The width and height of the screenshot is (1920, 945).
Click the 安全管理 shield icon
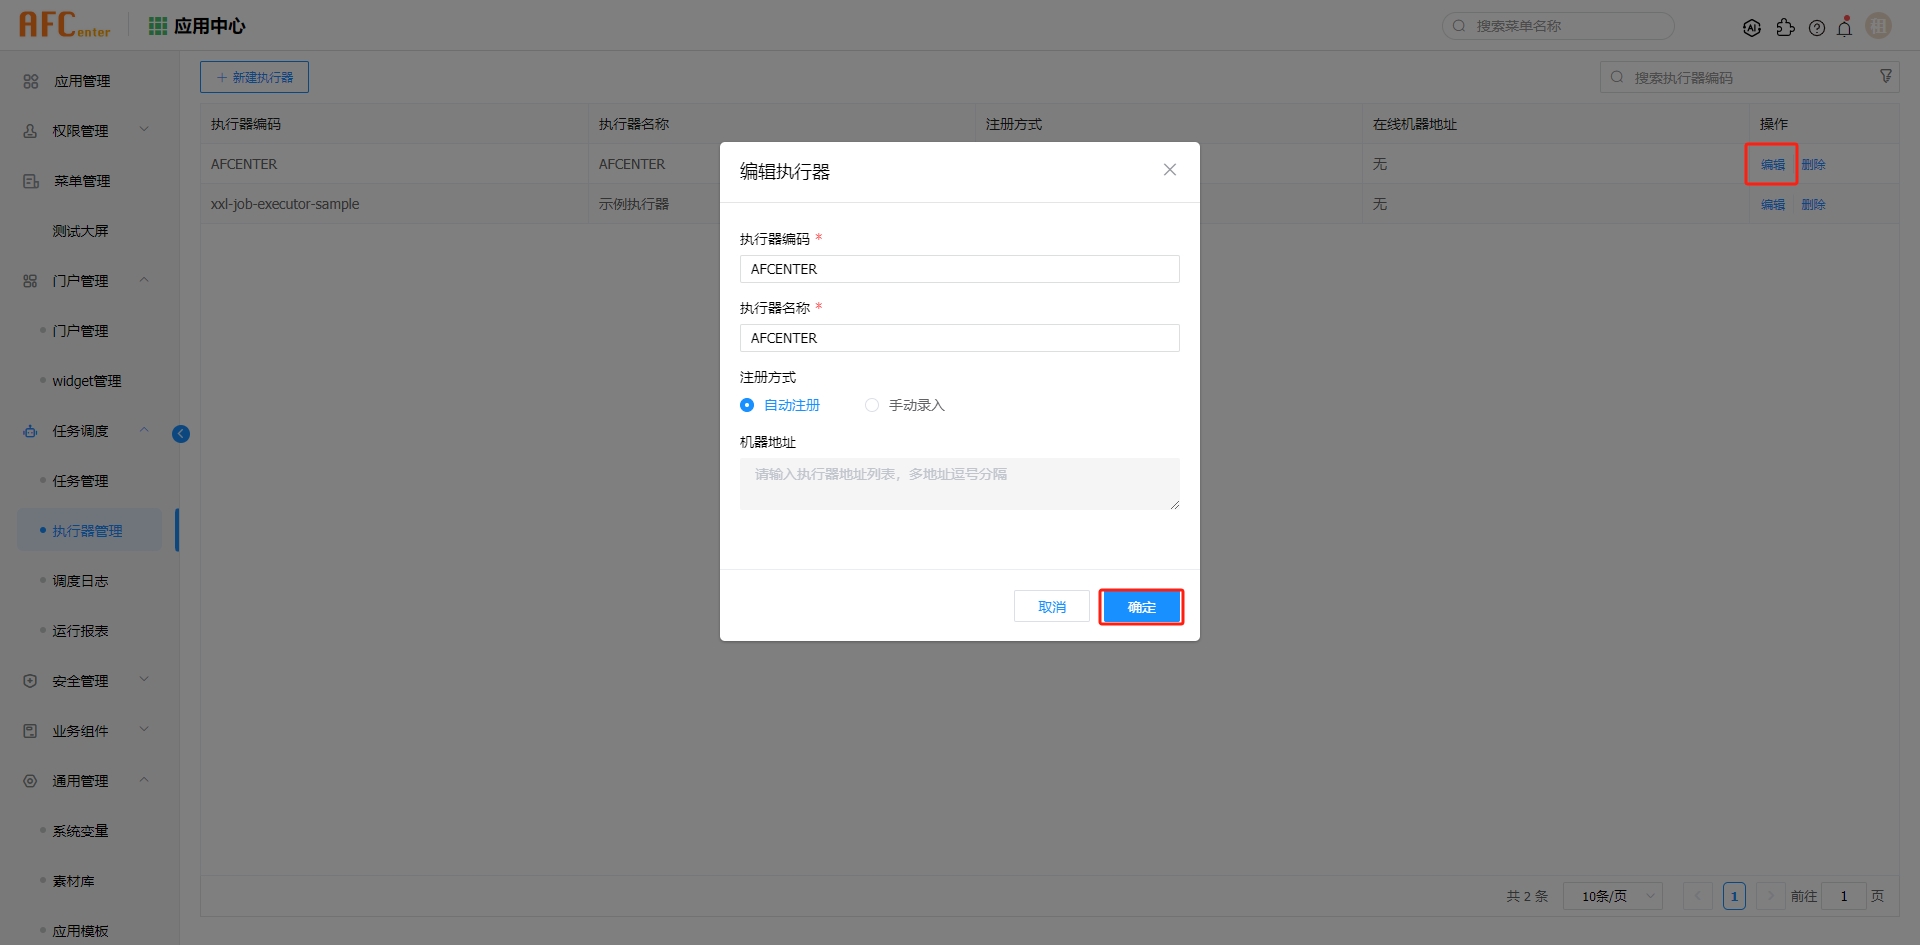tap(30, 681)
